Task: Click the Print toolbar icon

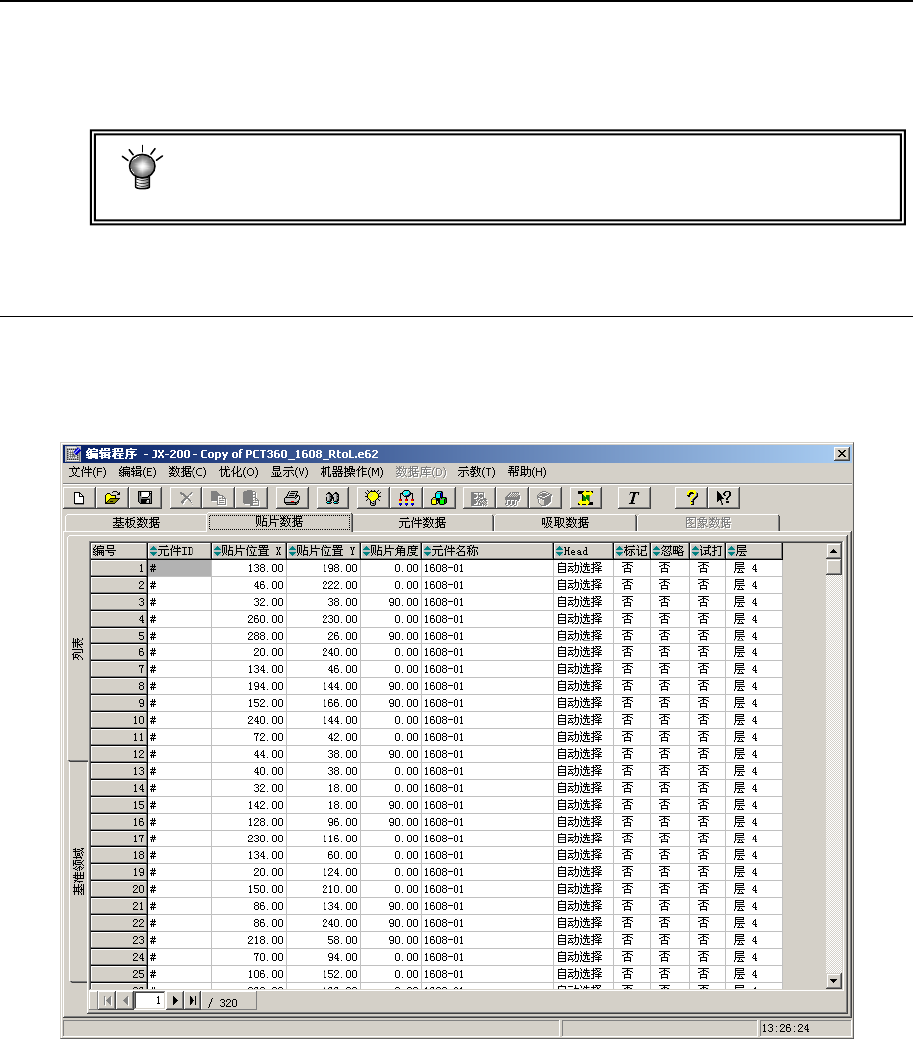Action: click(292, 498)
